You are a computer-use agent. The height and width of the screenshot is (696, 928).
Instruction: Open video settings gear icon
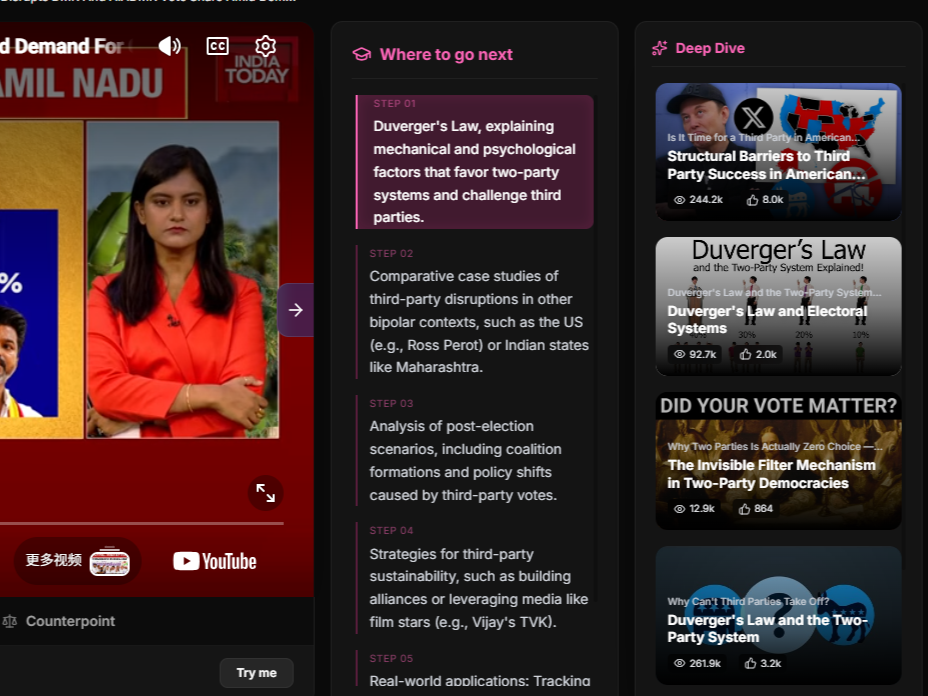click(x=266, y=46)
